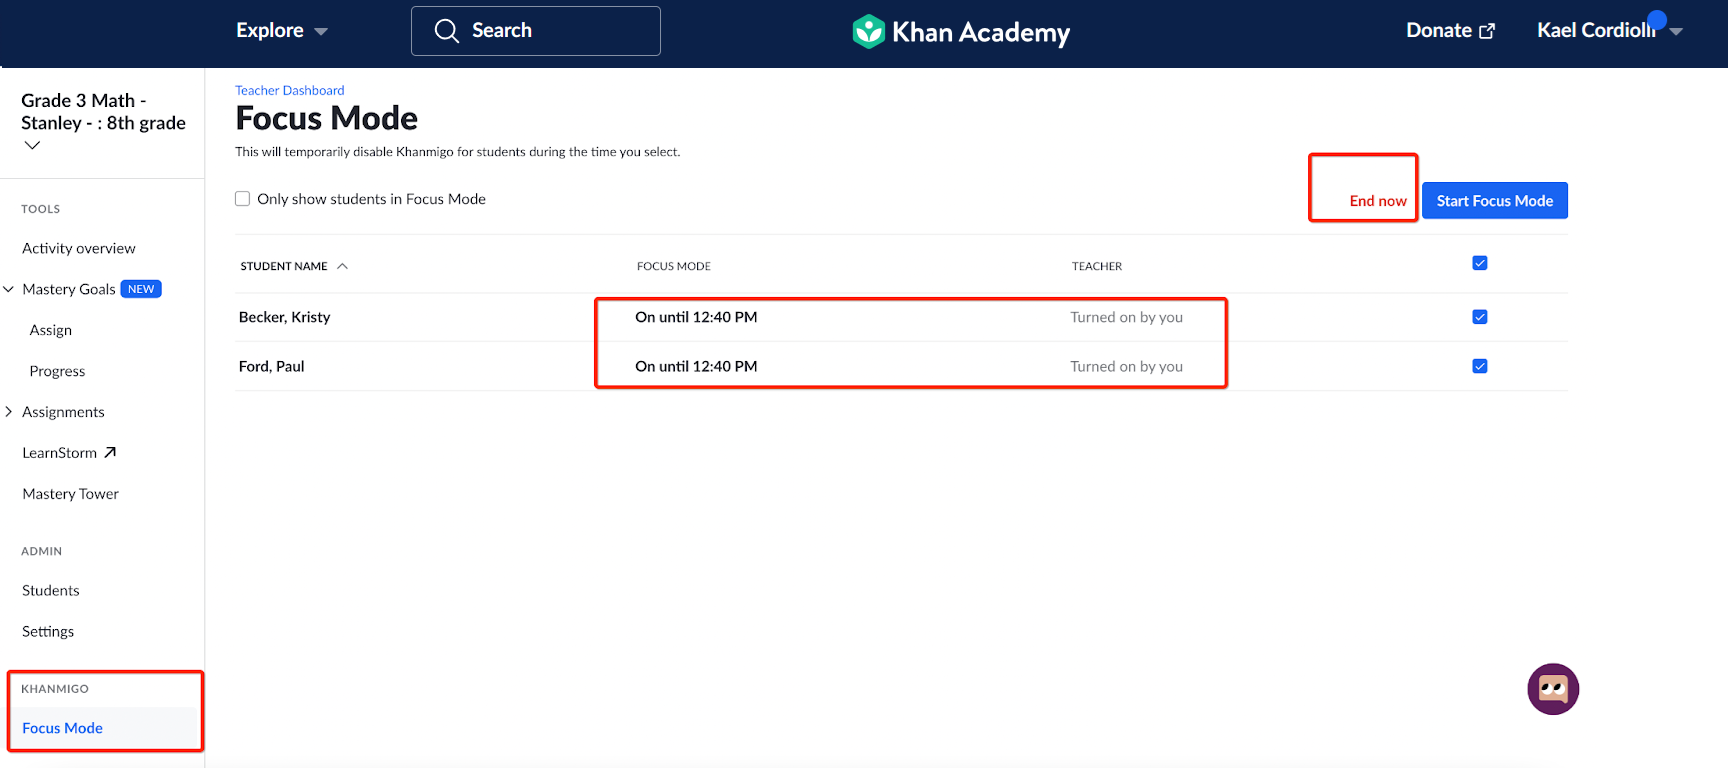This screenshot has height=768, width=1728.
Task: Click the blue notification dot
Action: point(1657,19)
